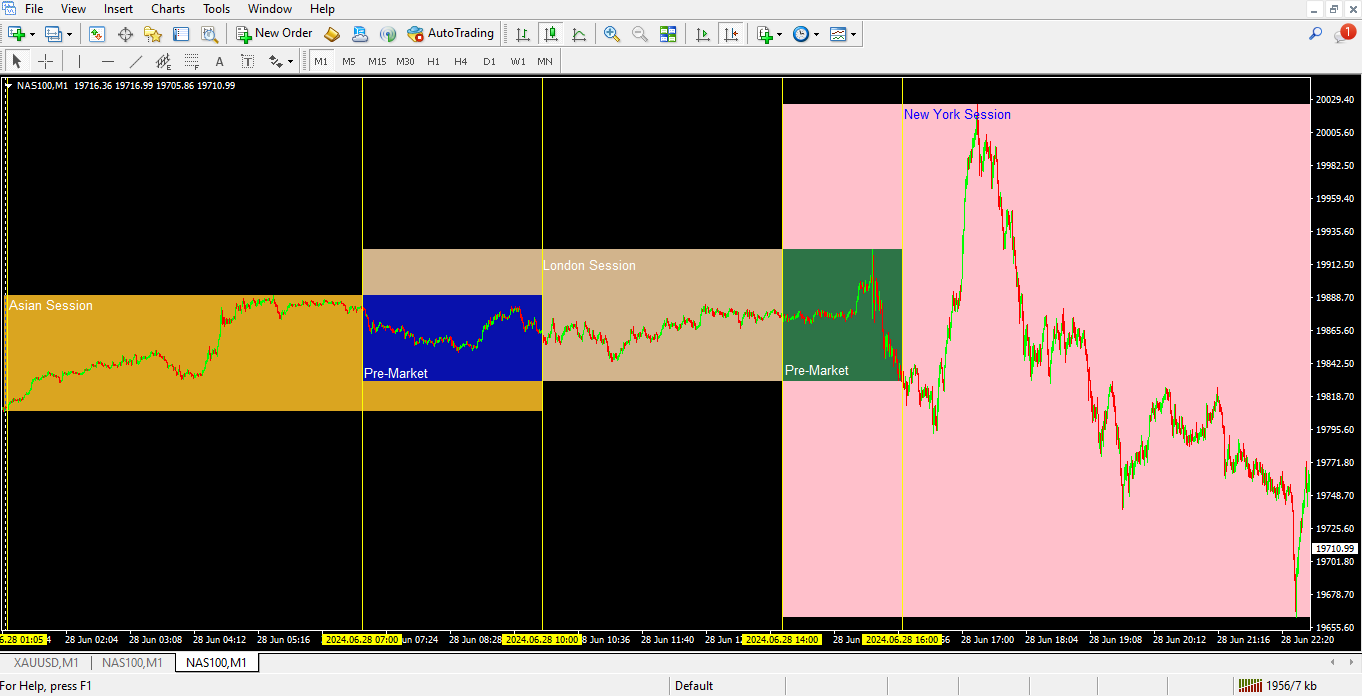Screen dimensions: 1362x696
Task: Open the Market Watch panel icon
Action: click(97, 34)
